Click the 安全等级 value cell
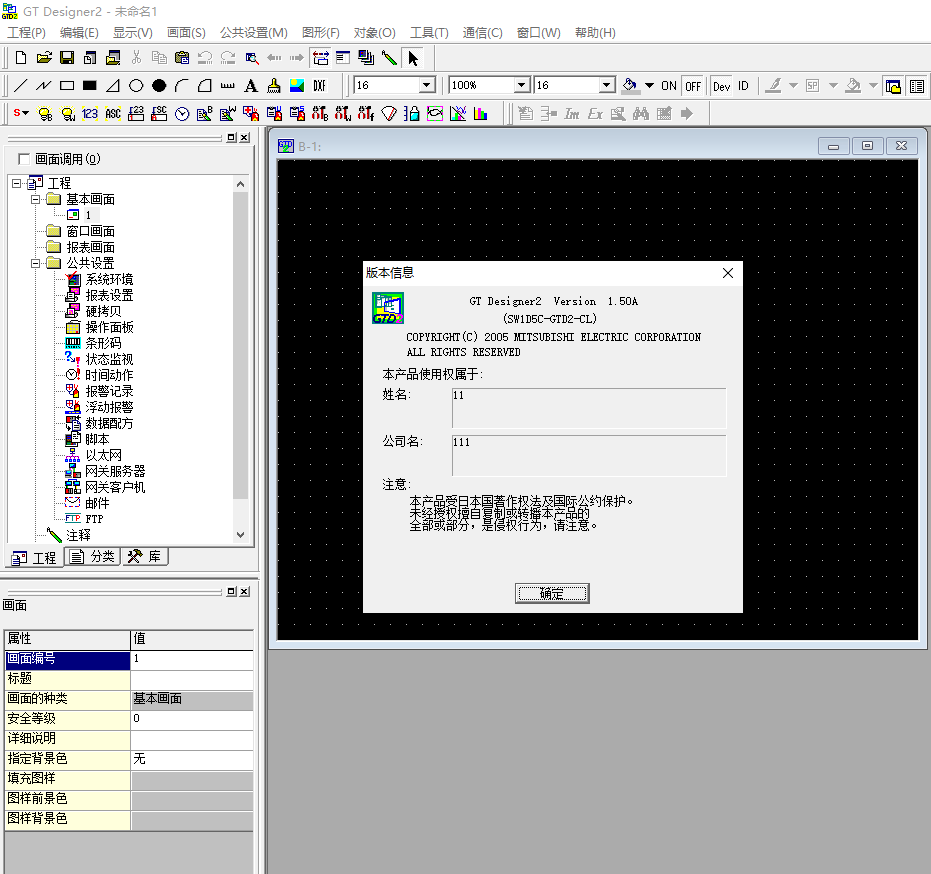This screenshot has width=931, height=874. (x=192, y=718)
